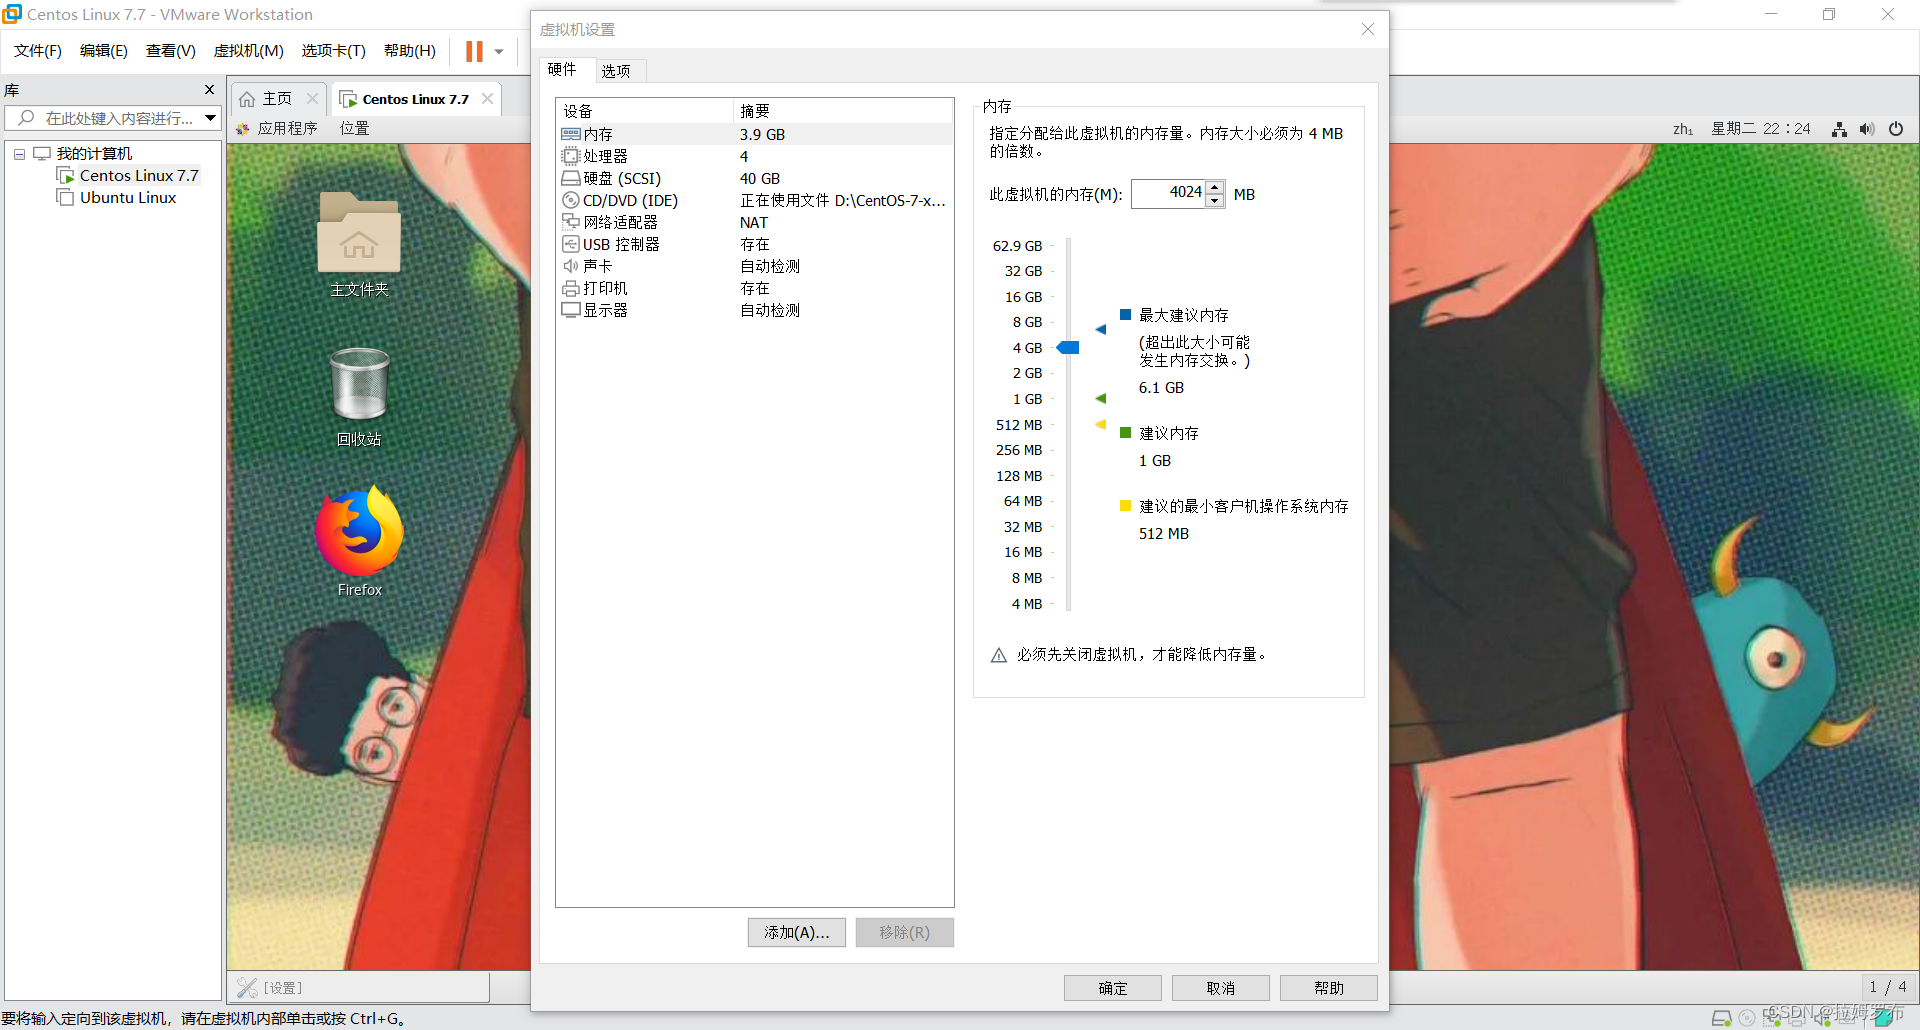This screenshot has height=1030, width=1920.
Task: Switch to the 硬件 hardware tab
Action: tap(562, 70)
